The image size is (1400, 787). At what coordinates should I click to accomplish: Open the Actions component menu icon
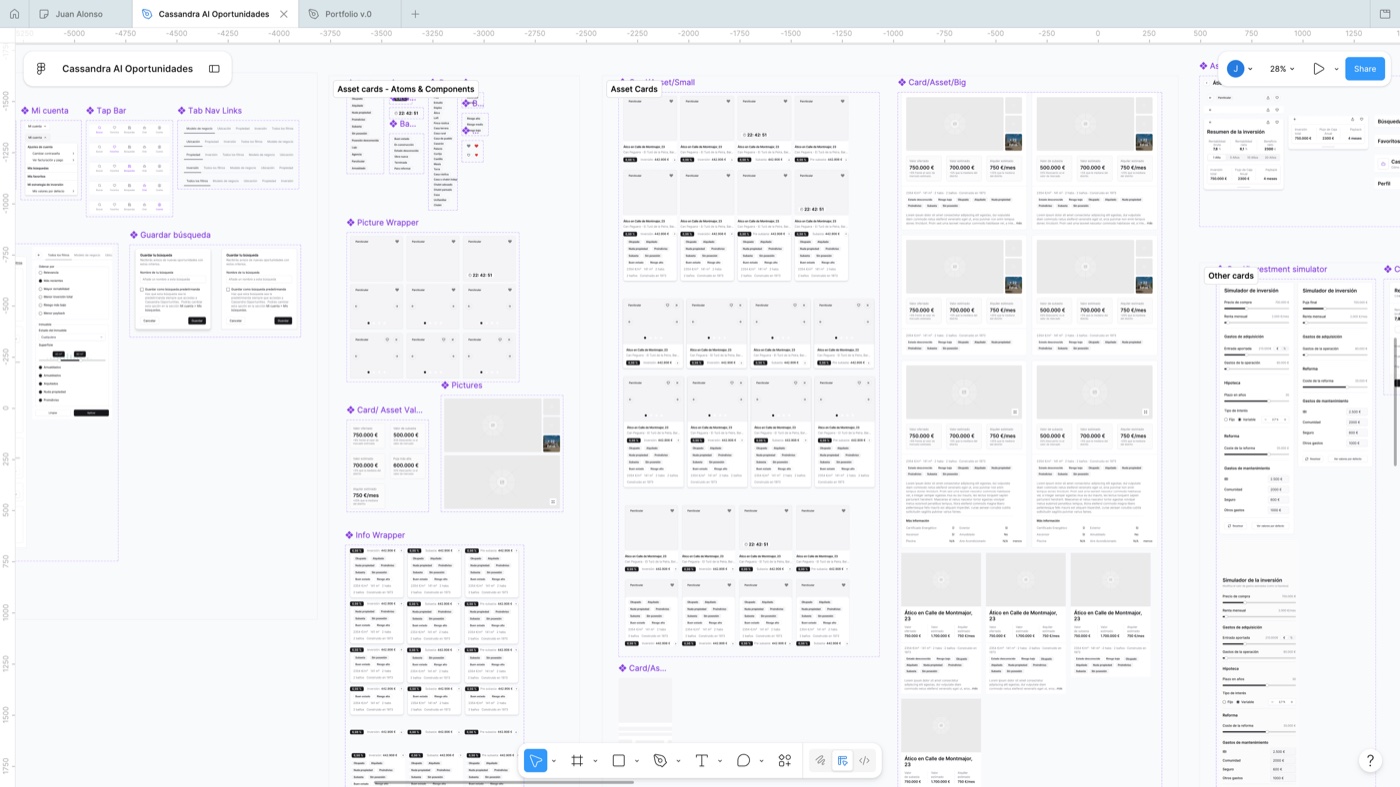785,761
